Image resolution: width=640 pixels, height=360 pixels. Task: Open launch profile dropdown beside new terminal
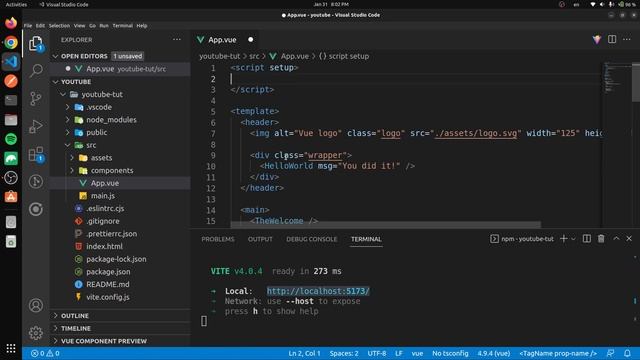tap(573, 239)
